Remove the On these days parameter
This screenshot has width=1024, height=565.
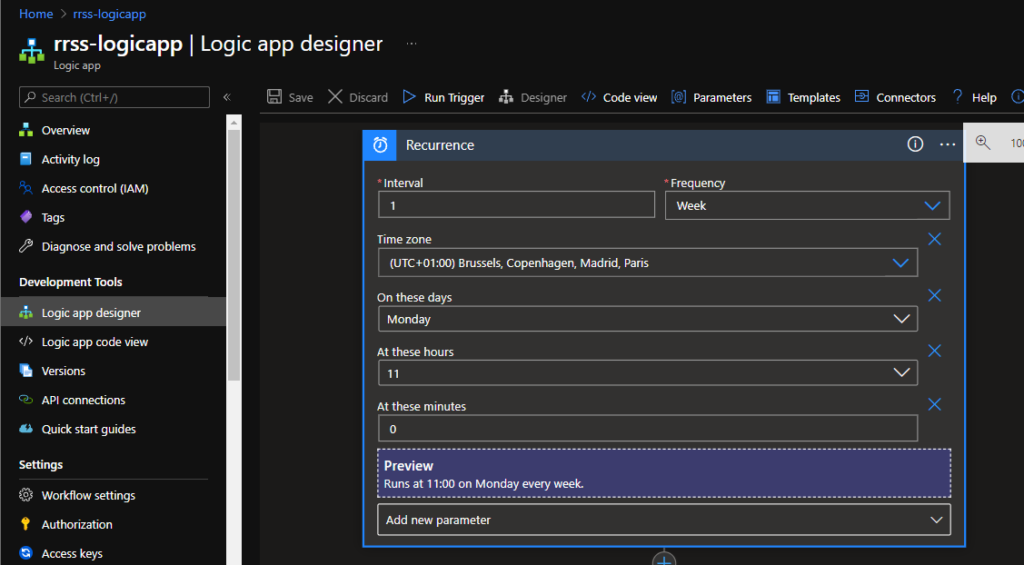(935, 295)
